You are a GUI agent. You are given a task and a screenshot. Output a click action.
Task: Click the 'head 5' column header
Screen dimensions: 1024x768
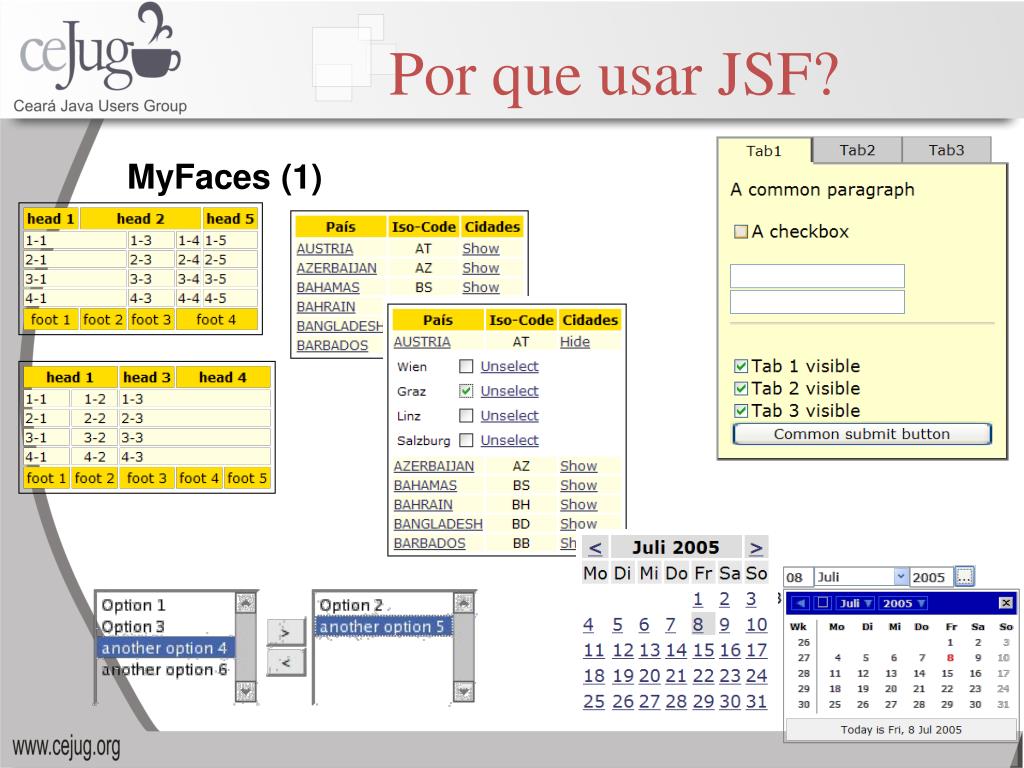pos(230,219)
